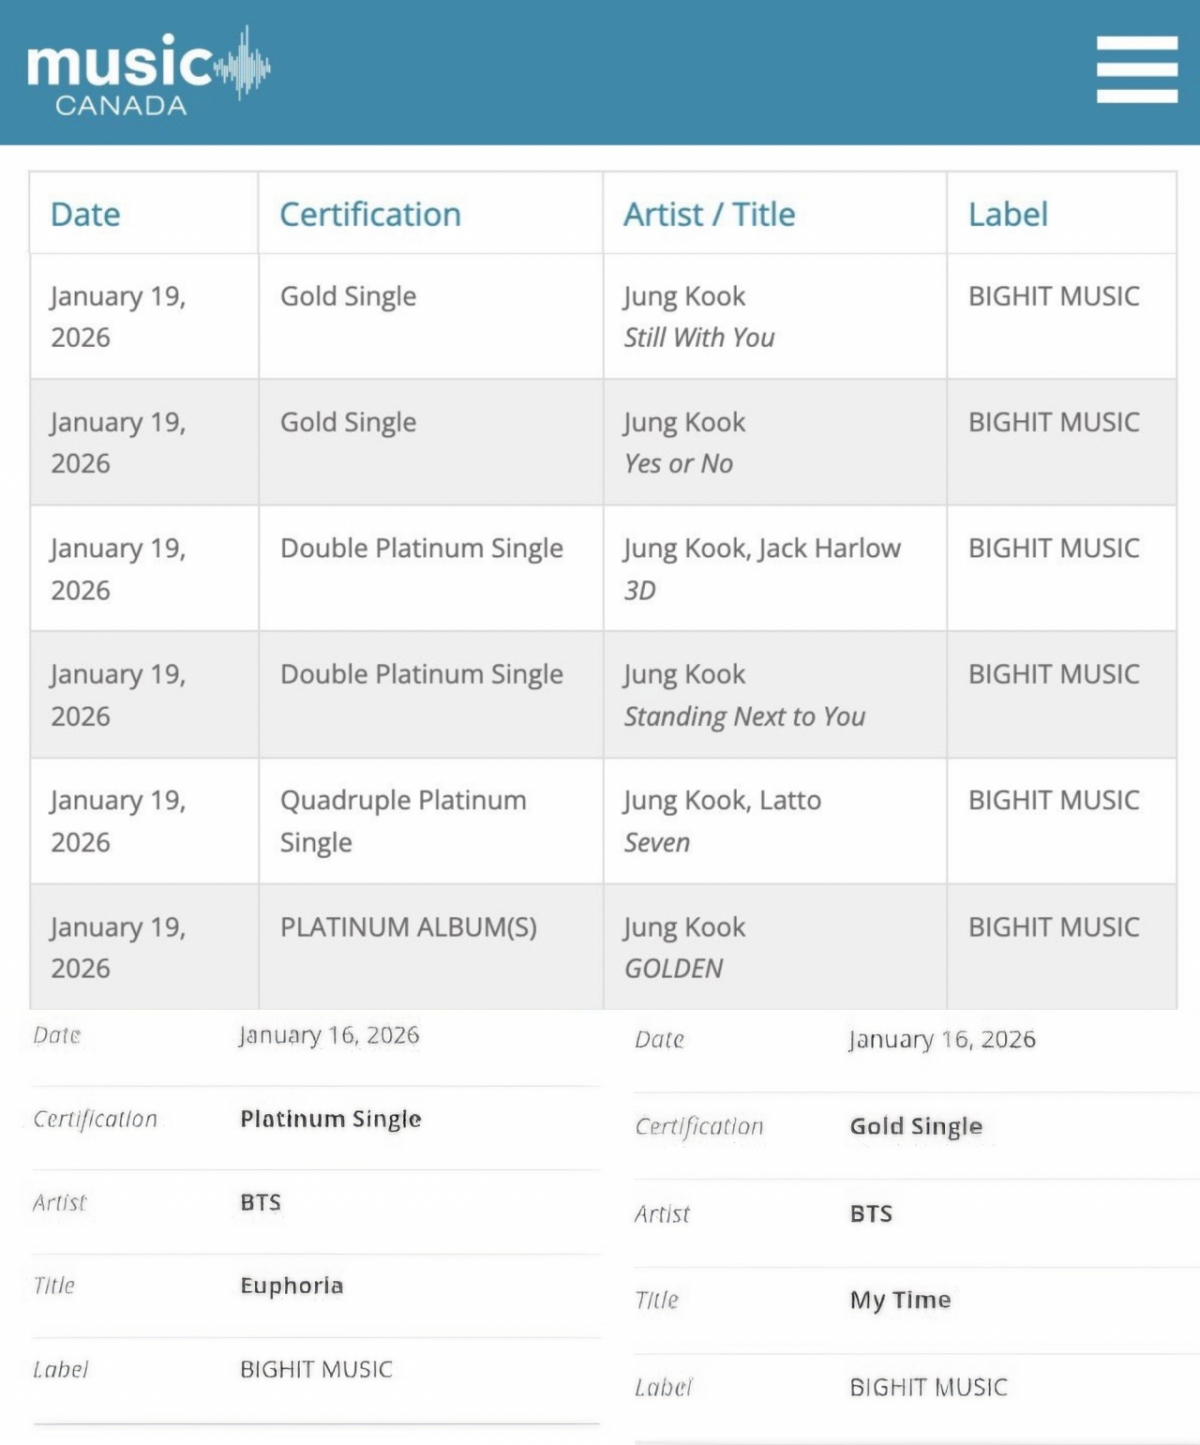Click the My Time title value

(x=900, y=1300)
